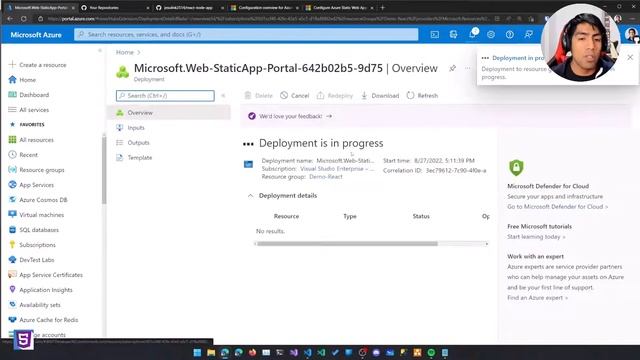640x360 pixels.
Task: Open DevTest Labs in sidebar
Action: point(31,260)
